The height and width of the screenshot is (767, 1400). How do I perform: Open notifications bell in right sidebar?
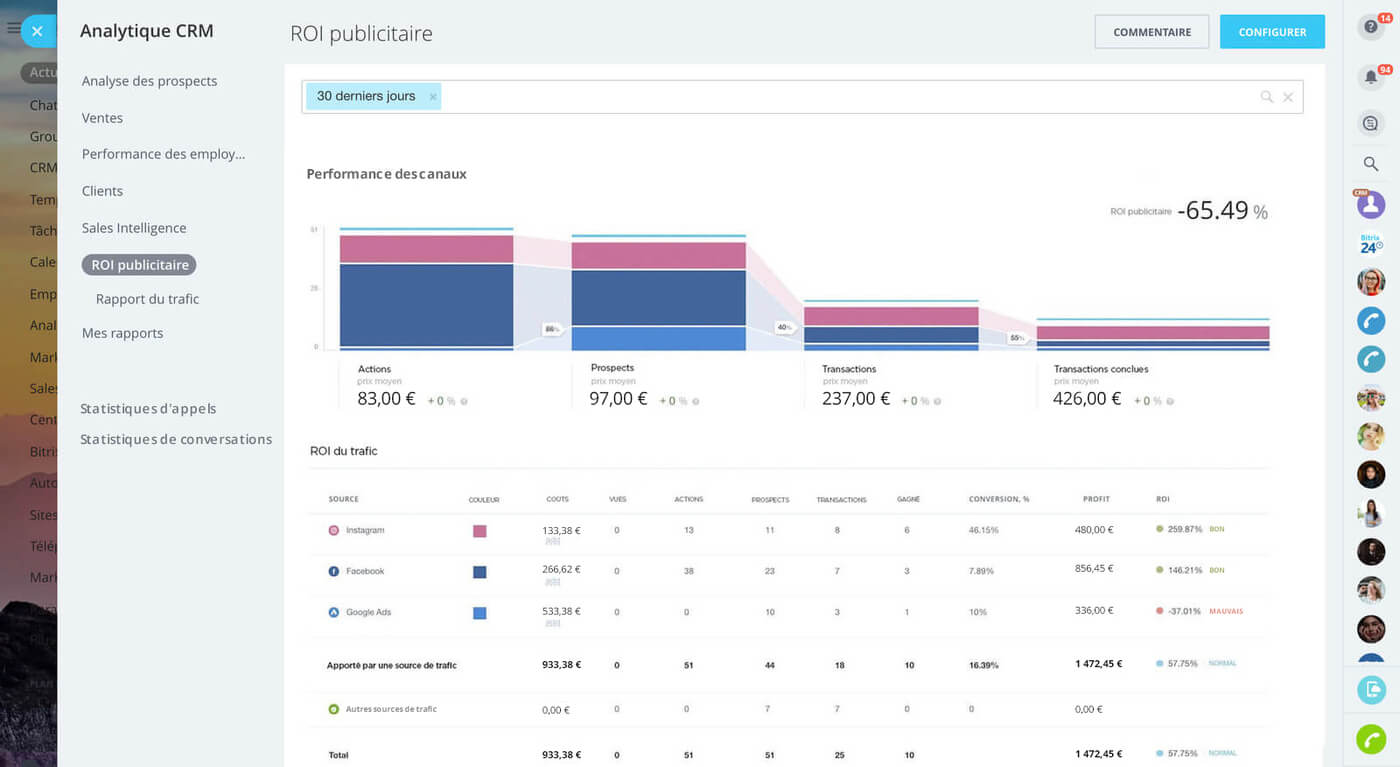[x=1370, y=77]
